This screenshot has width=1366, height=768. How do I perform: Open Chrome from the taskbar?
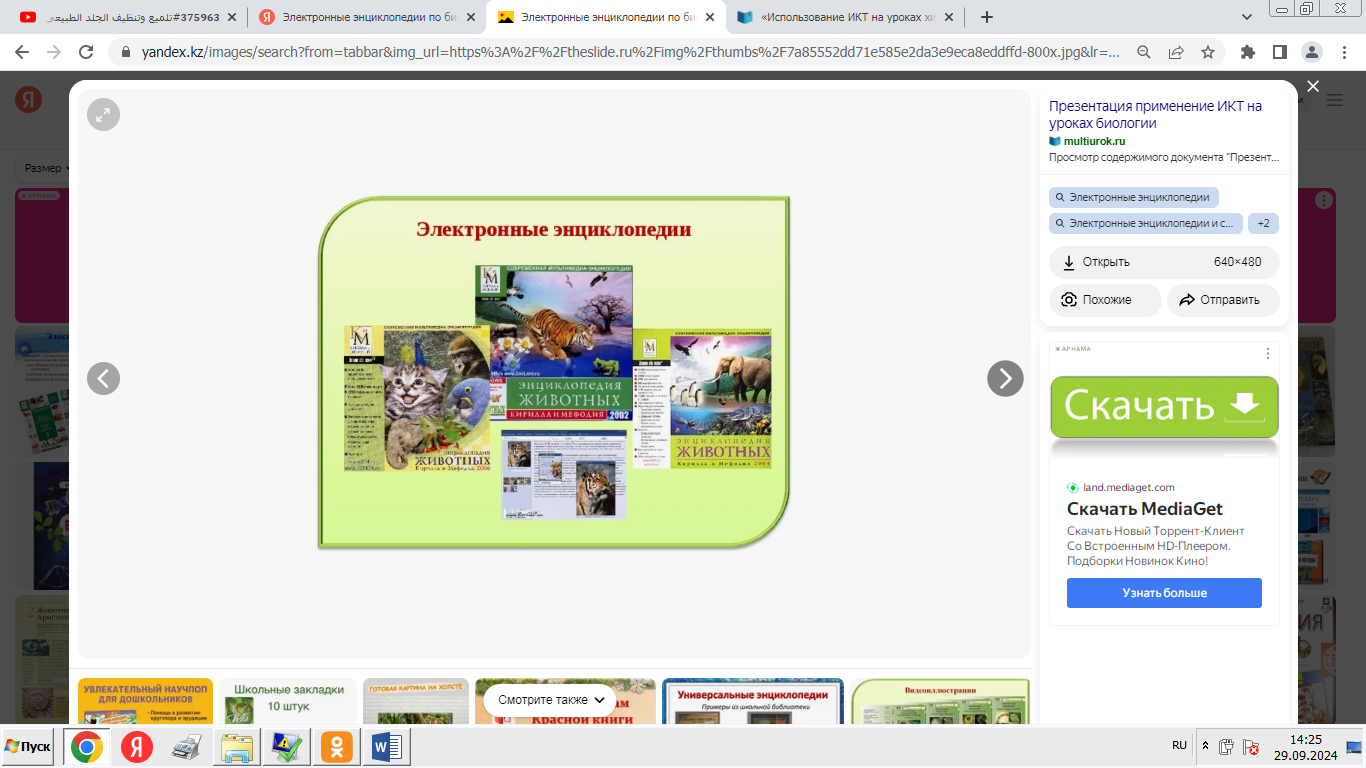86,747
